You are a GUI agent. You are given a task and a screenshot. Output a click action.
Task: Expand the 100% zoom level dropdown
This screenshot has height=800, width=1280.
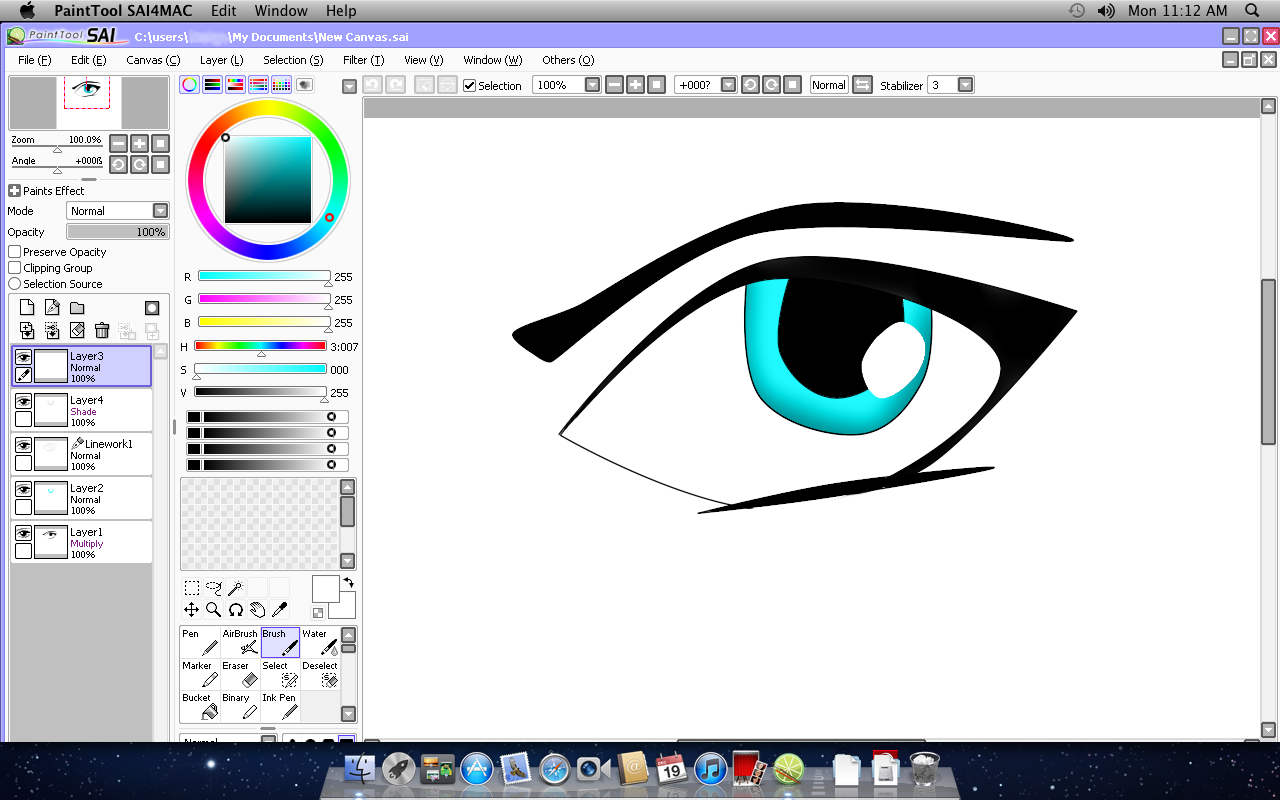(x=592, y=85)
